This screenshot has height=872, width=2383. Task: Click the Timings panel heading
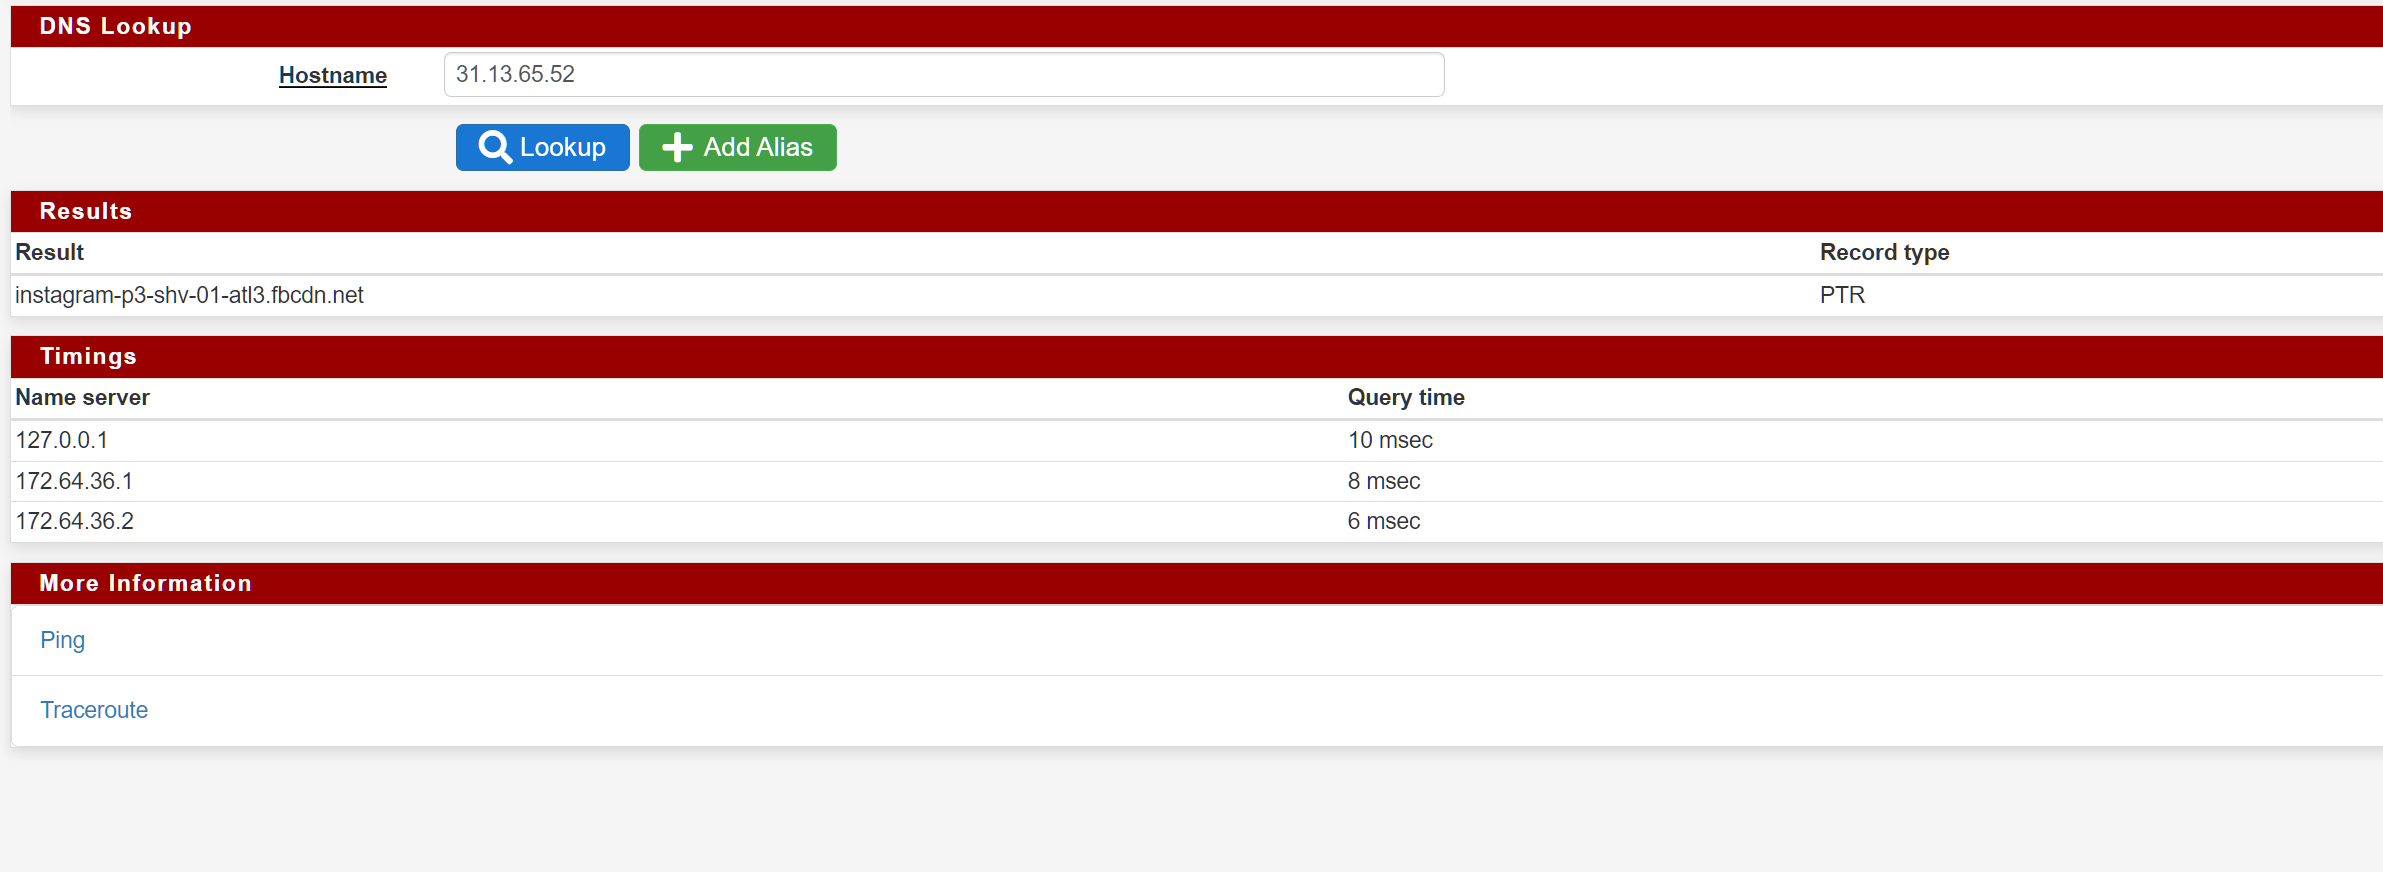pyautogui.click(x=88, y=356)
